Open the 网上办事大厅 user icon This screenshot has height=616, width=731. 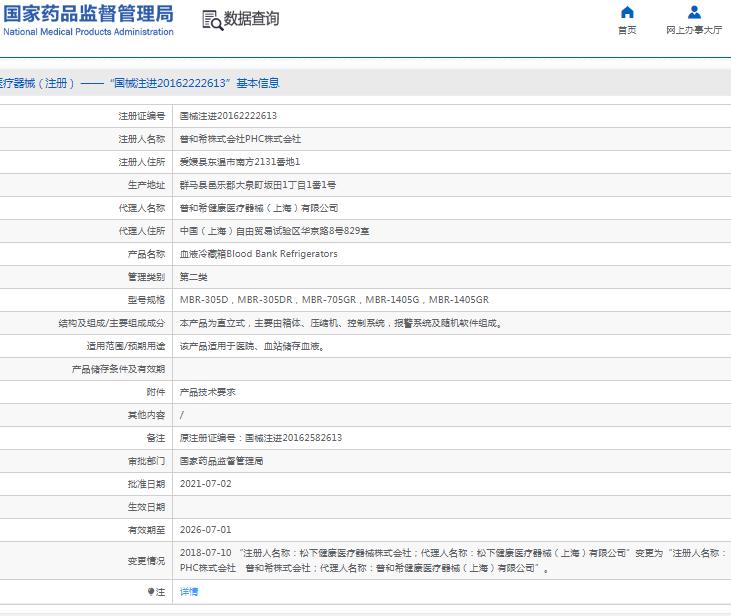tap(694, 12)
